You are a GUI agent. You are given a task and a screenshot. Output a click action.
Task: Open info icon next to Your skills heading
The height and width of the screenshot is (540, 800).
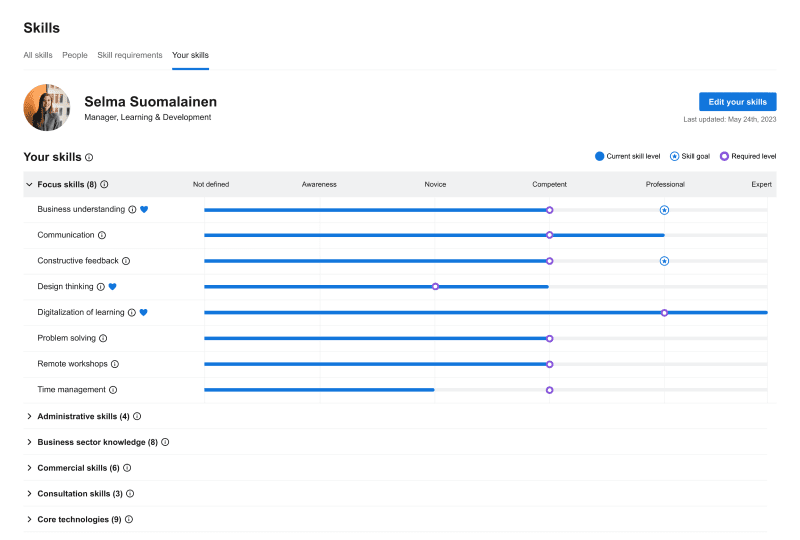(x=89, y=157)
